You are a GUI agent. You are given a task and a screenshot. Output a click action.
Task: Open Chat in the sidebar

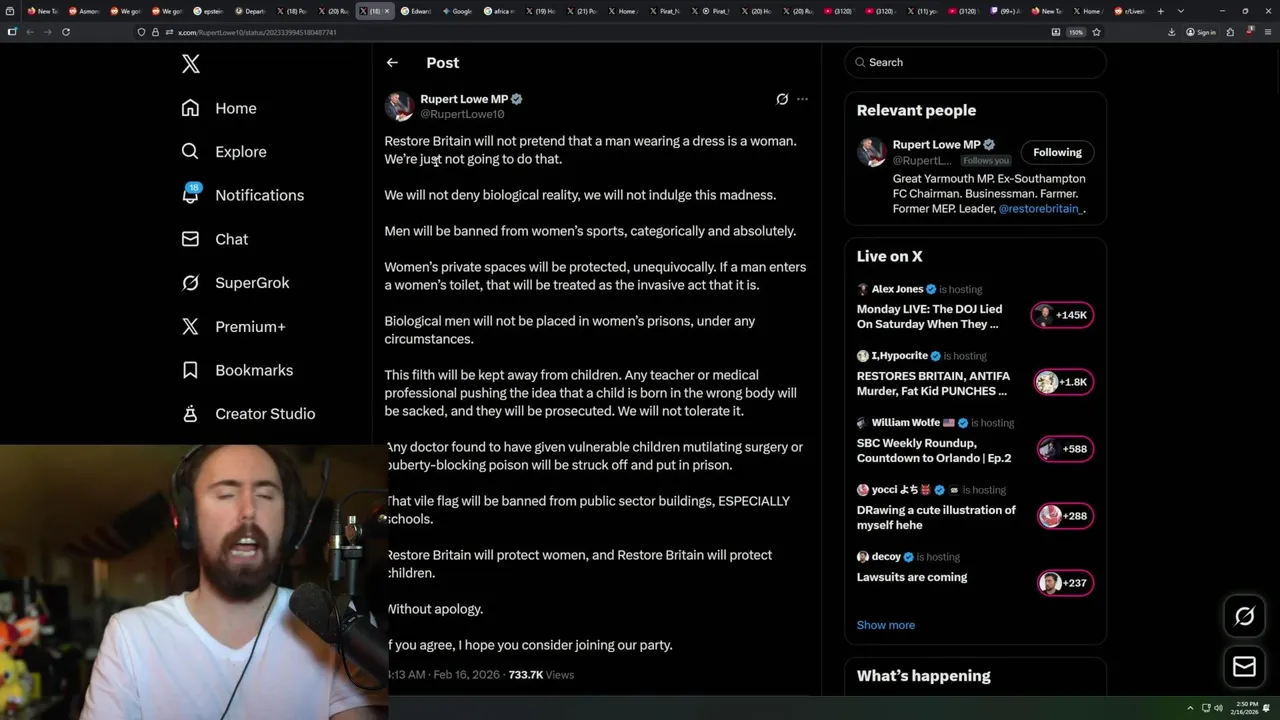click(x=214, y=239)
